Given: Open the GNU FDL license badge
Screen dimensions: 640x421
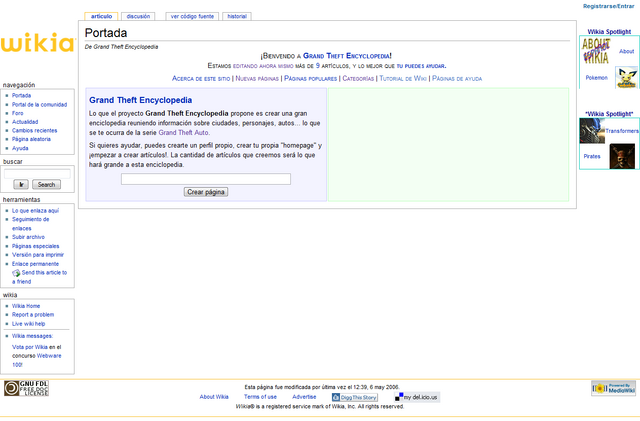Looking at the screenshot, I should (x=26, y=388).
